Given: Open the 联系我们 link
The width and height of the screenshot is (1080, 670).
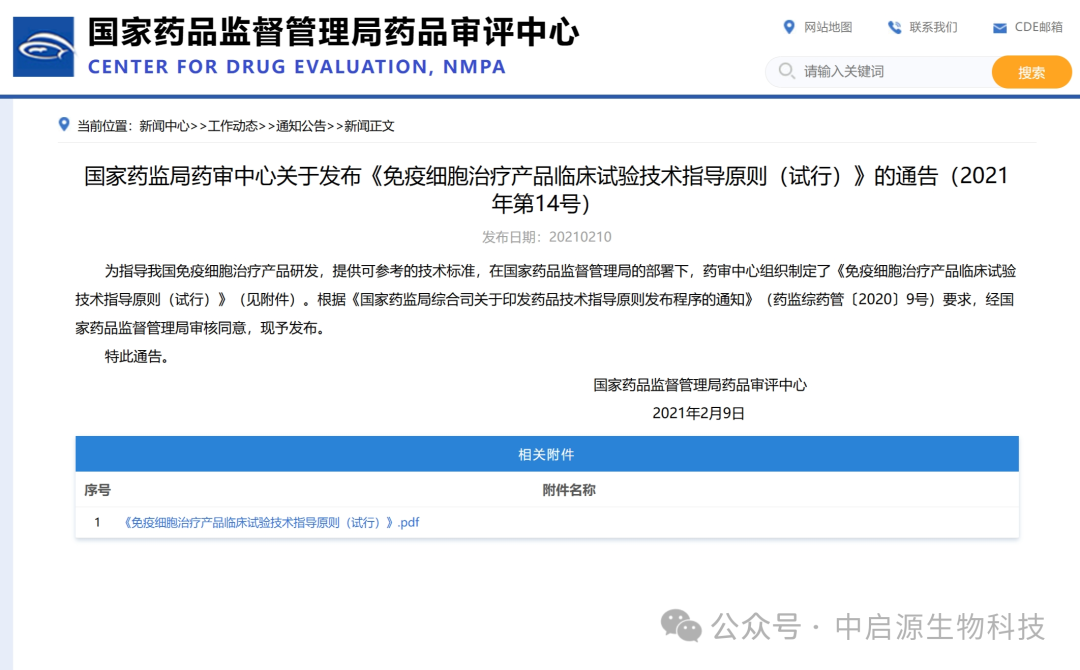Looking at the screenshot, I should tap(933, 27).
